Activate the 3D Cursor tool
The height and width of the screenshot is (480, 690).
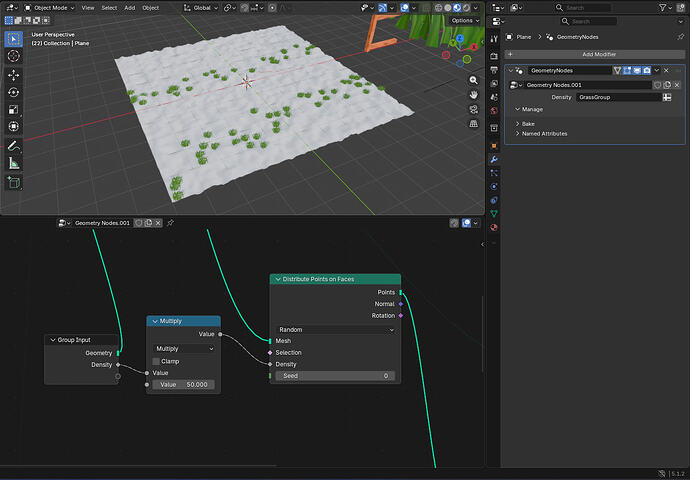click(x=14, y=56)
